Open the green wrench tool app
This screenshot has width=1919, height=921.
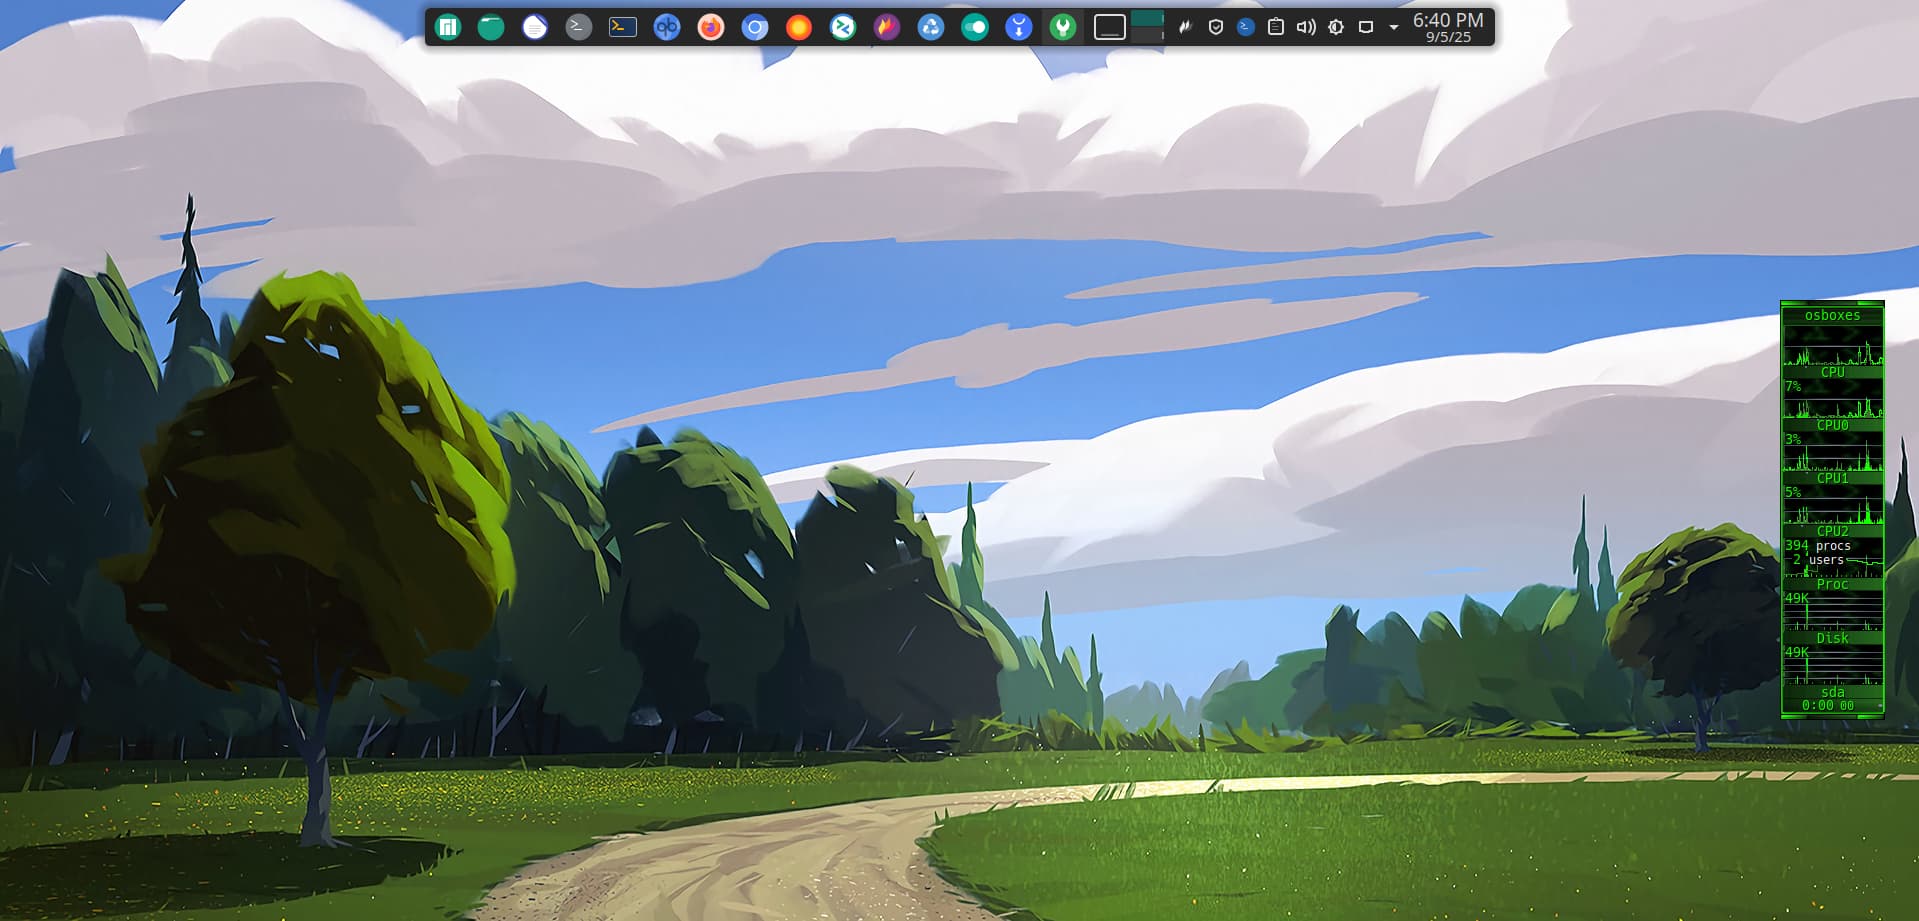[1063, 27]
